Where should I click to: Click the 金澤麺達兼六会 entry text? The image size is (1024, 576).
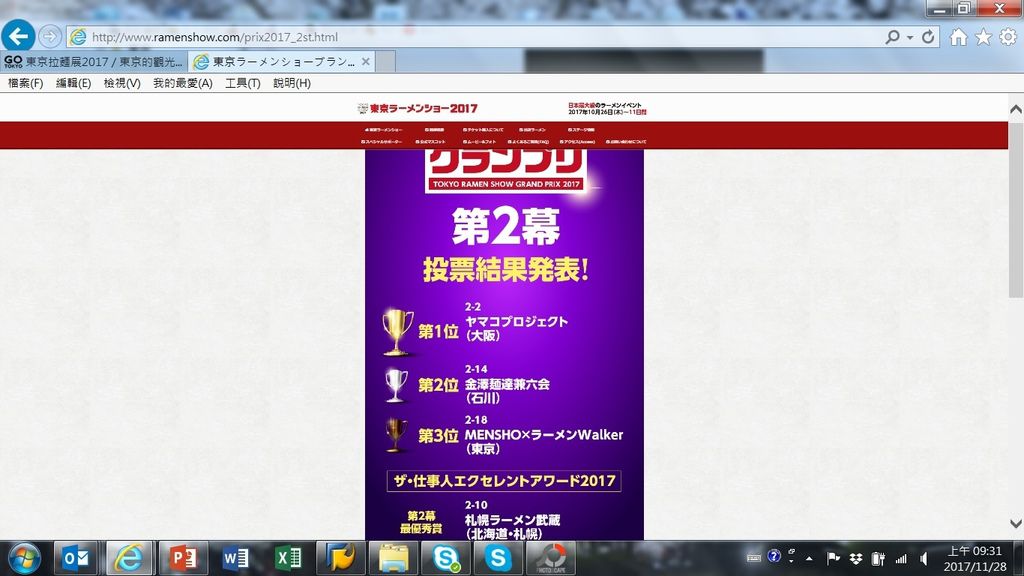click(507, 384)
